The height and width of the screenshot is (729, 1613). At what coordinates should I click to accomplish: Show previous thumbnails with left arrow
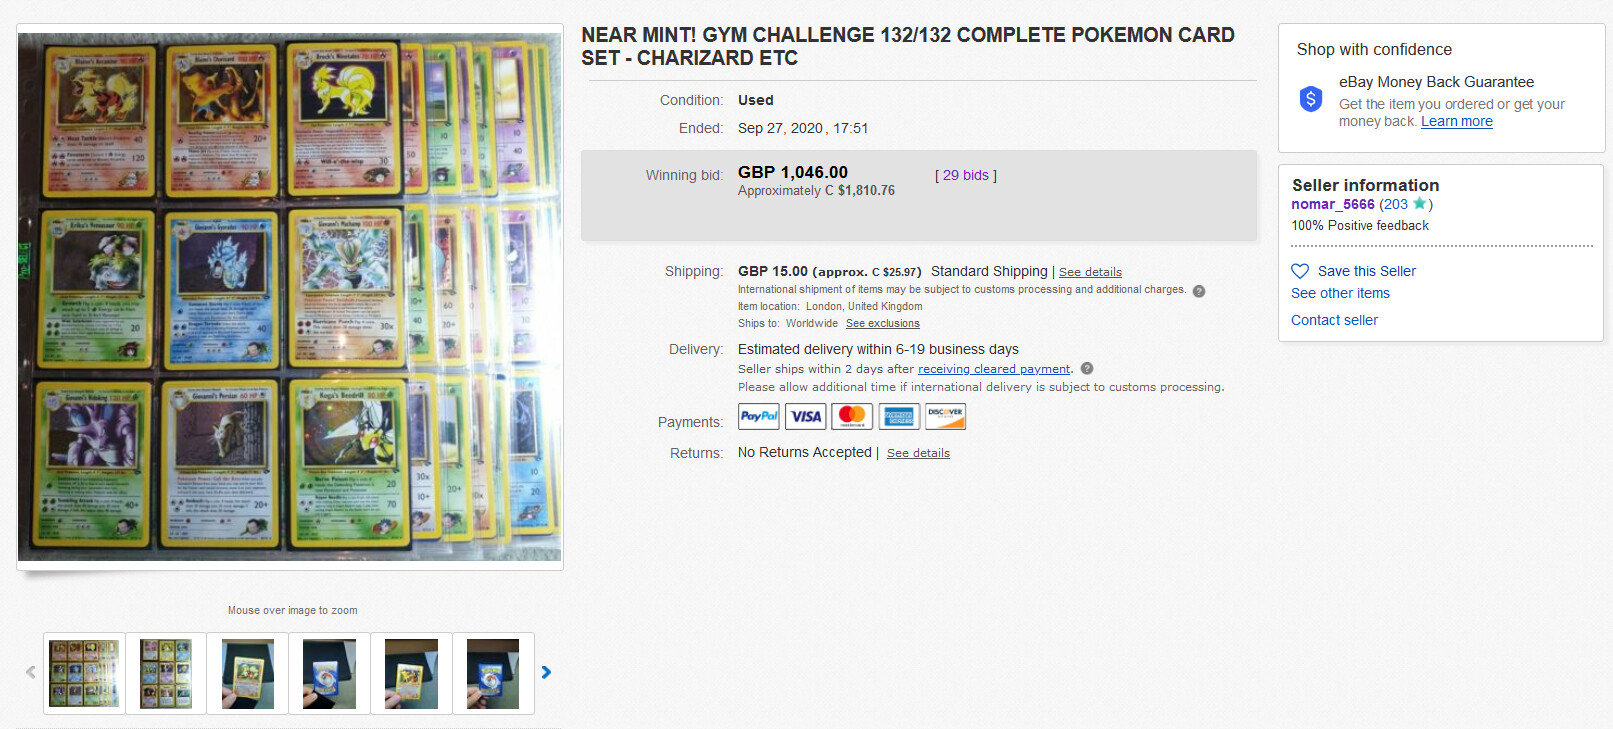coord(30,672)
